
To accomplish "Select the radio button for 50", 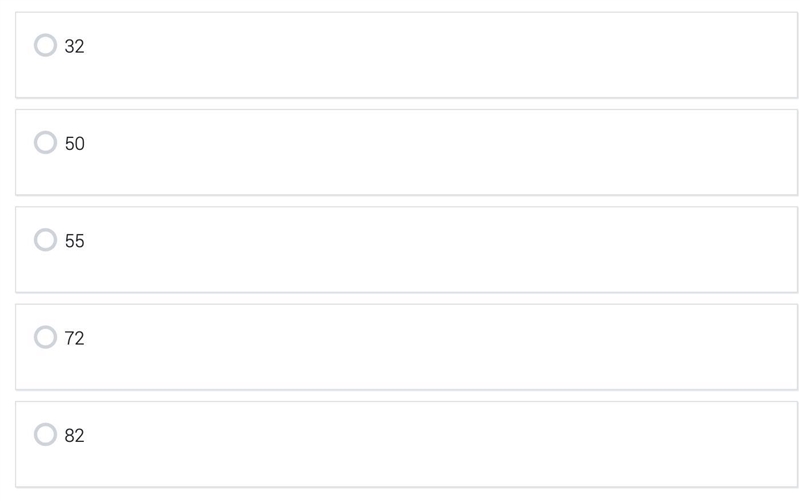I will coord(45,142).
